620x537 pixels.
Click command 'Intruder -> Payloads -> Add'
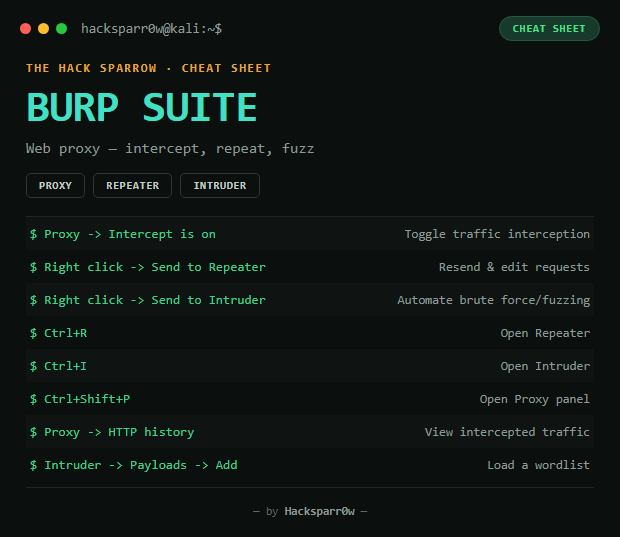pos(134,465)
